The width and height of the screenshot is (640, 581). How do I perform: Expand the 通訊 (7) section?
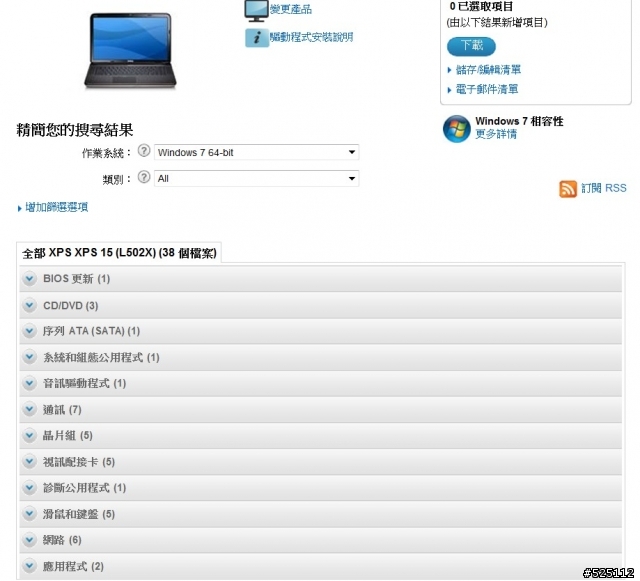click(x=320, y=410)
